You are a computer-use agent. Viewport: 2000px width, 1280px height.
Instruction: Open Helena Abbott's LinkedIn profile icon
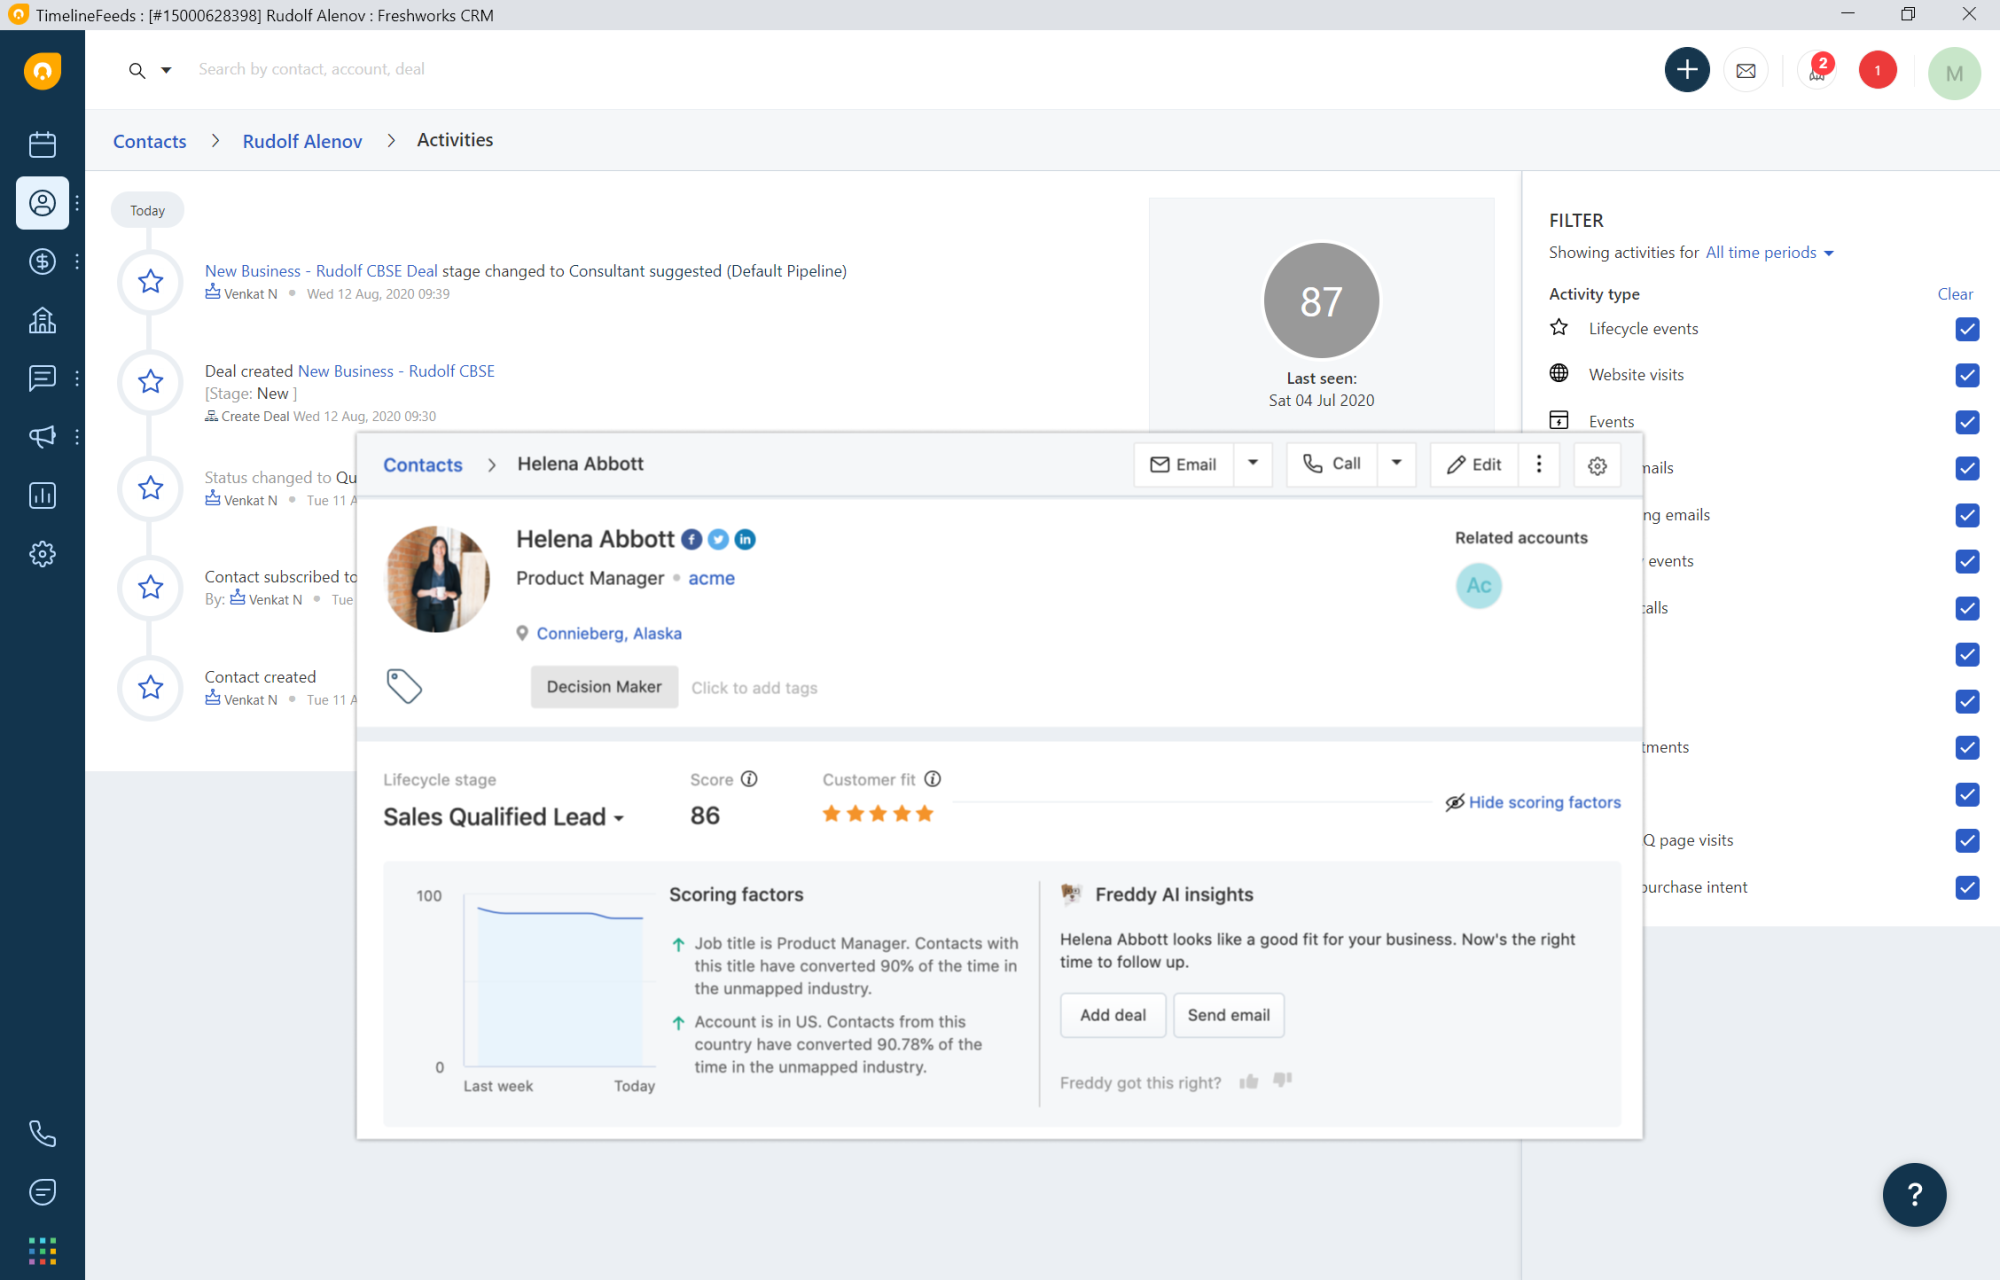(745, 539)
